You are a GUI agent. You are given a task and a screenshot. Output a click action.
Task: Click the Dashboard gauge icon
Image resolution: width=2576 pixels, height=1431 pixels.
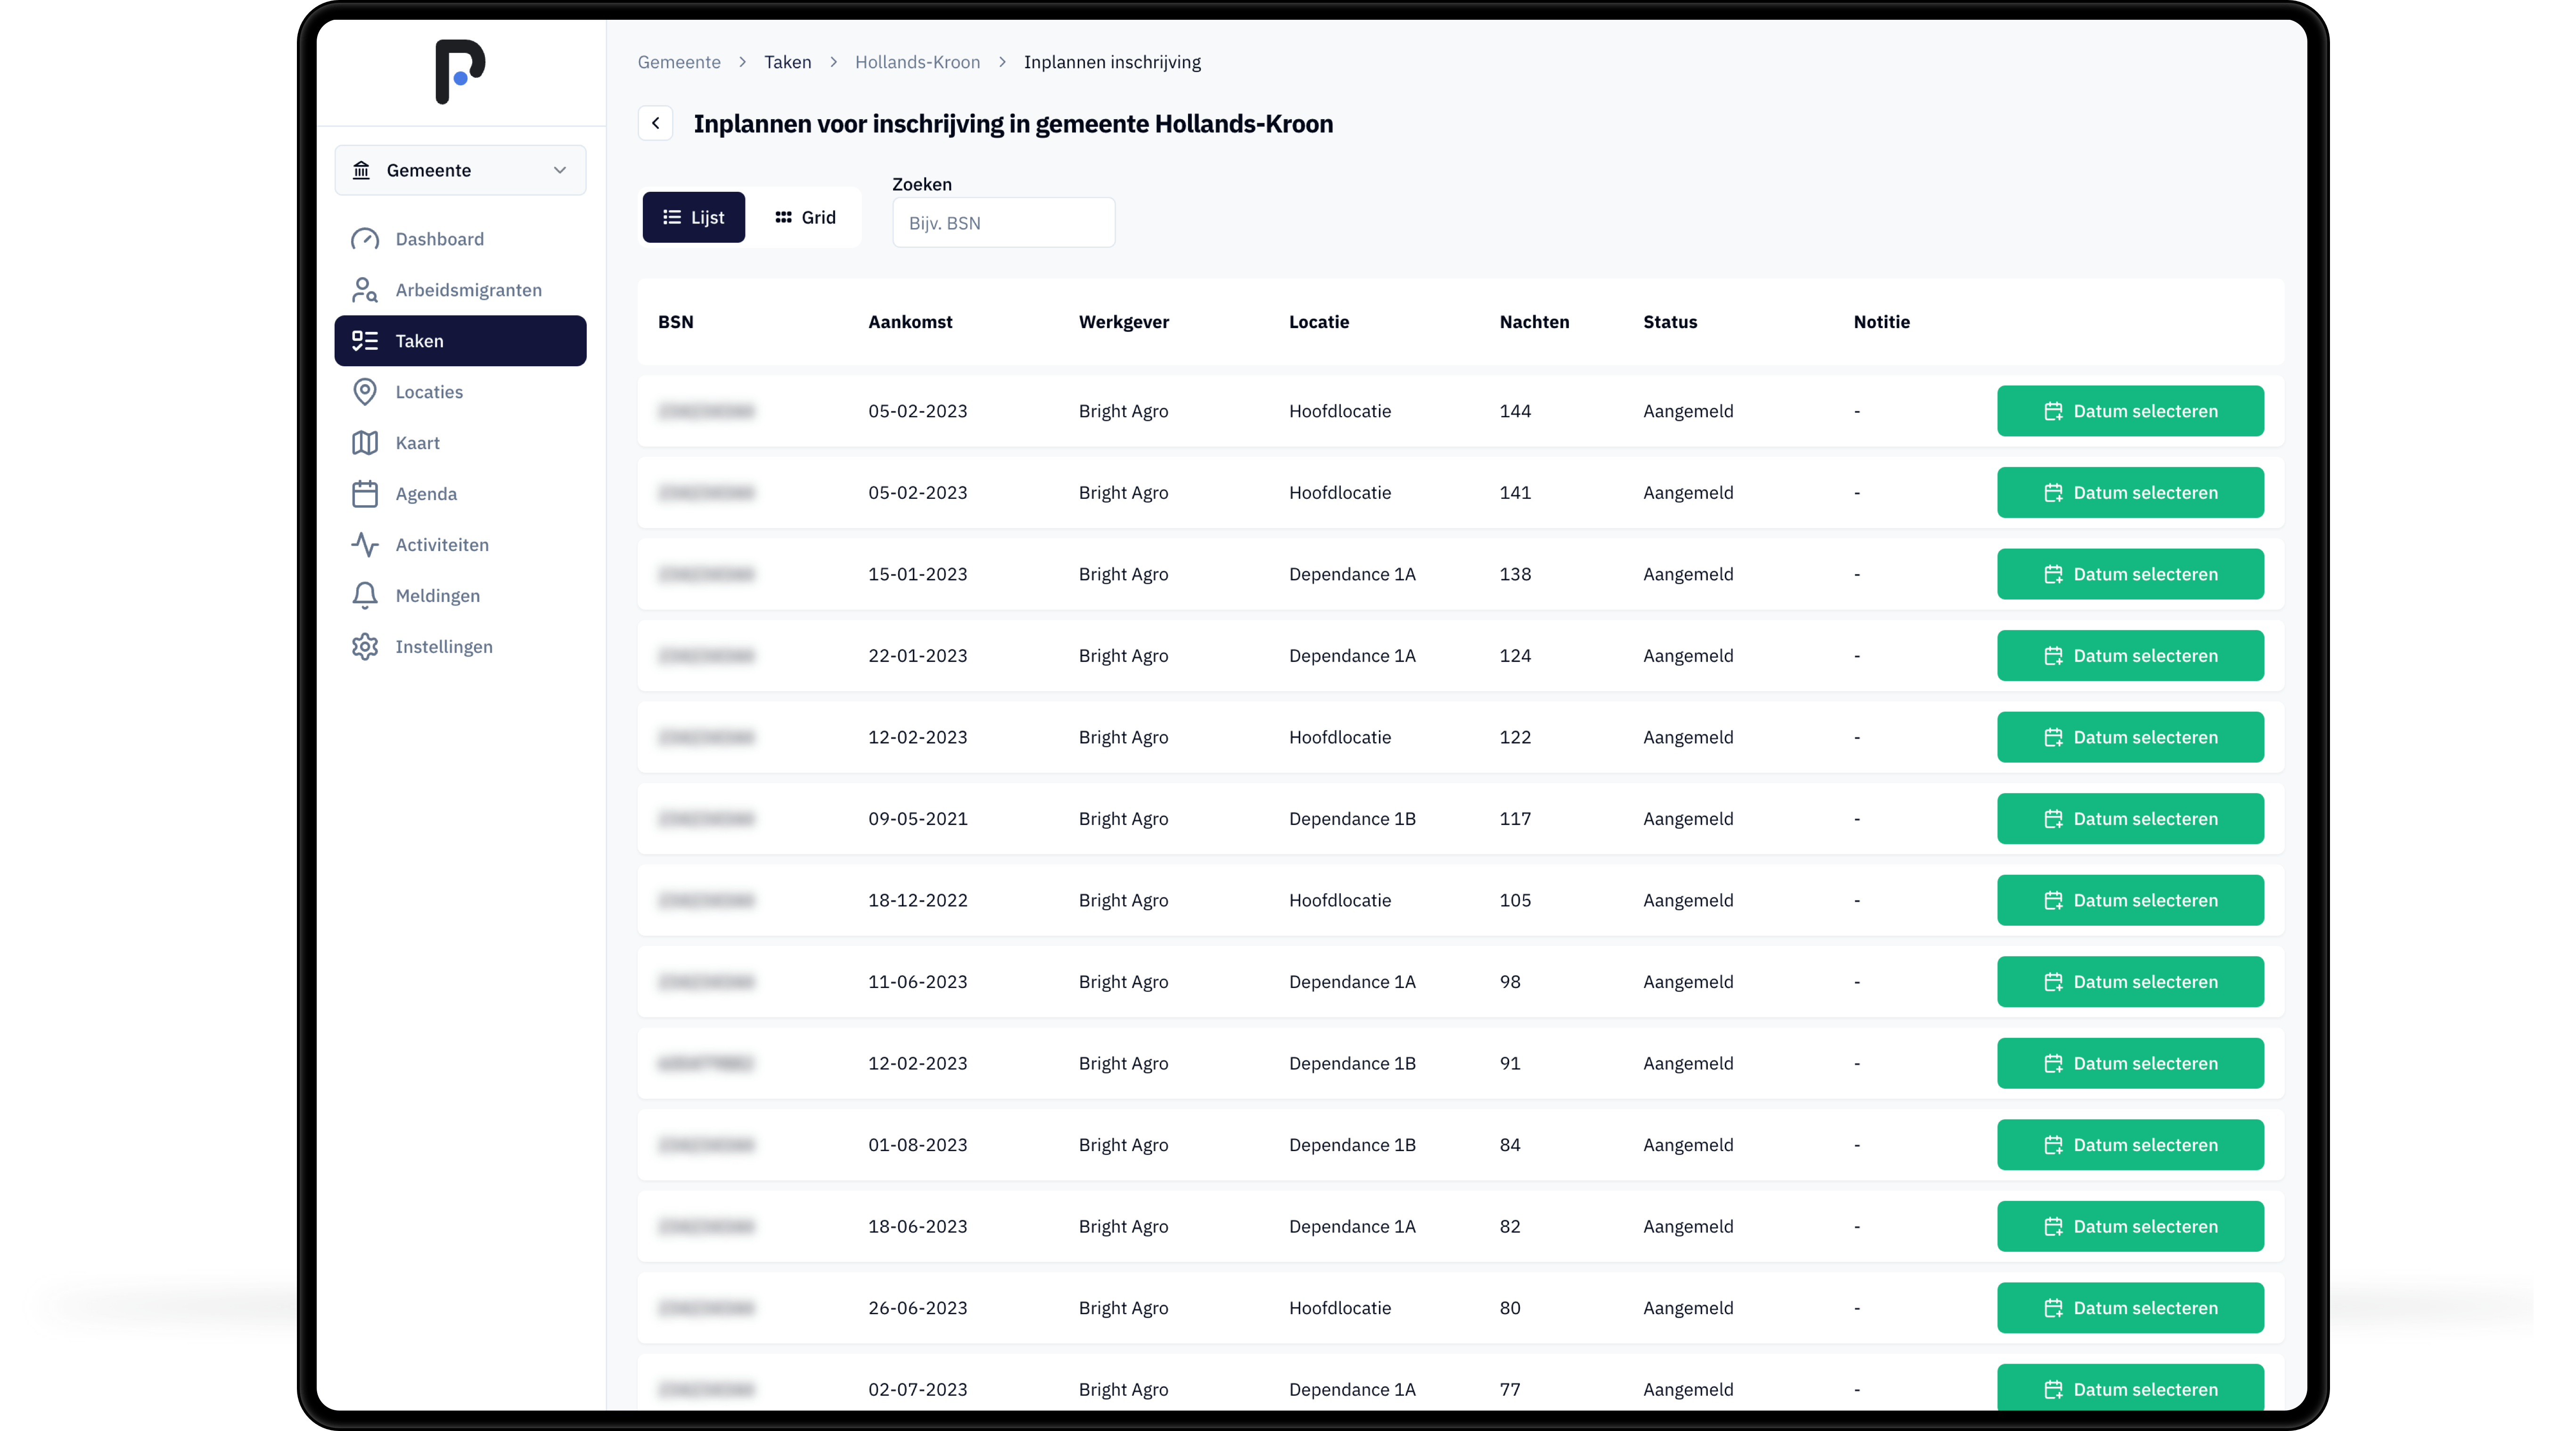365,239
